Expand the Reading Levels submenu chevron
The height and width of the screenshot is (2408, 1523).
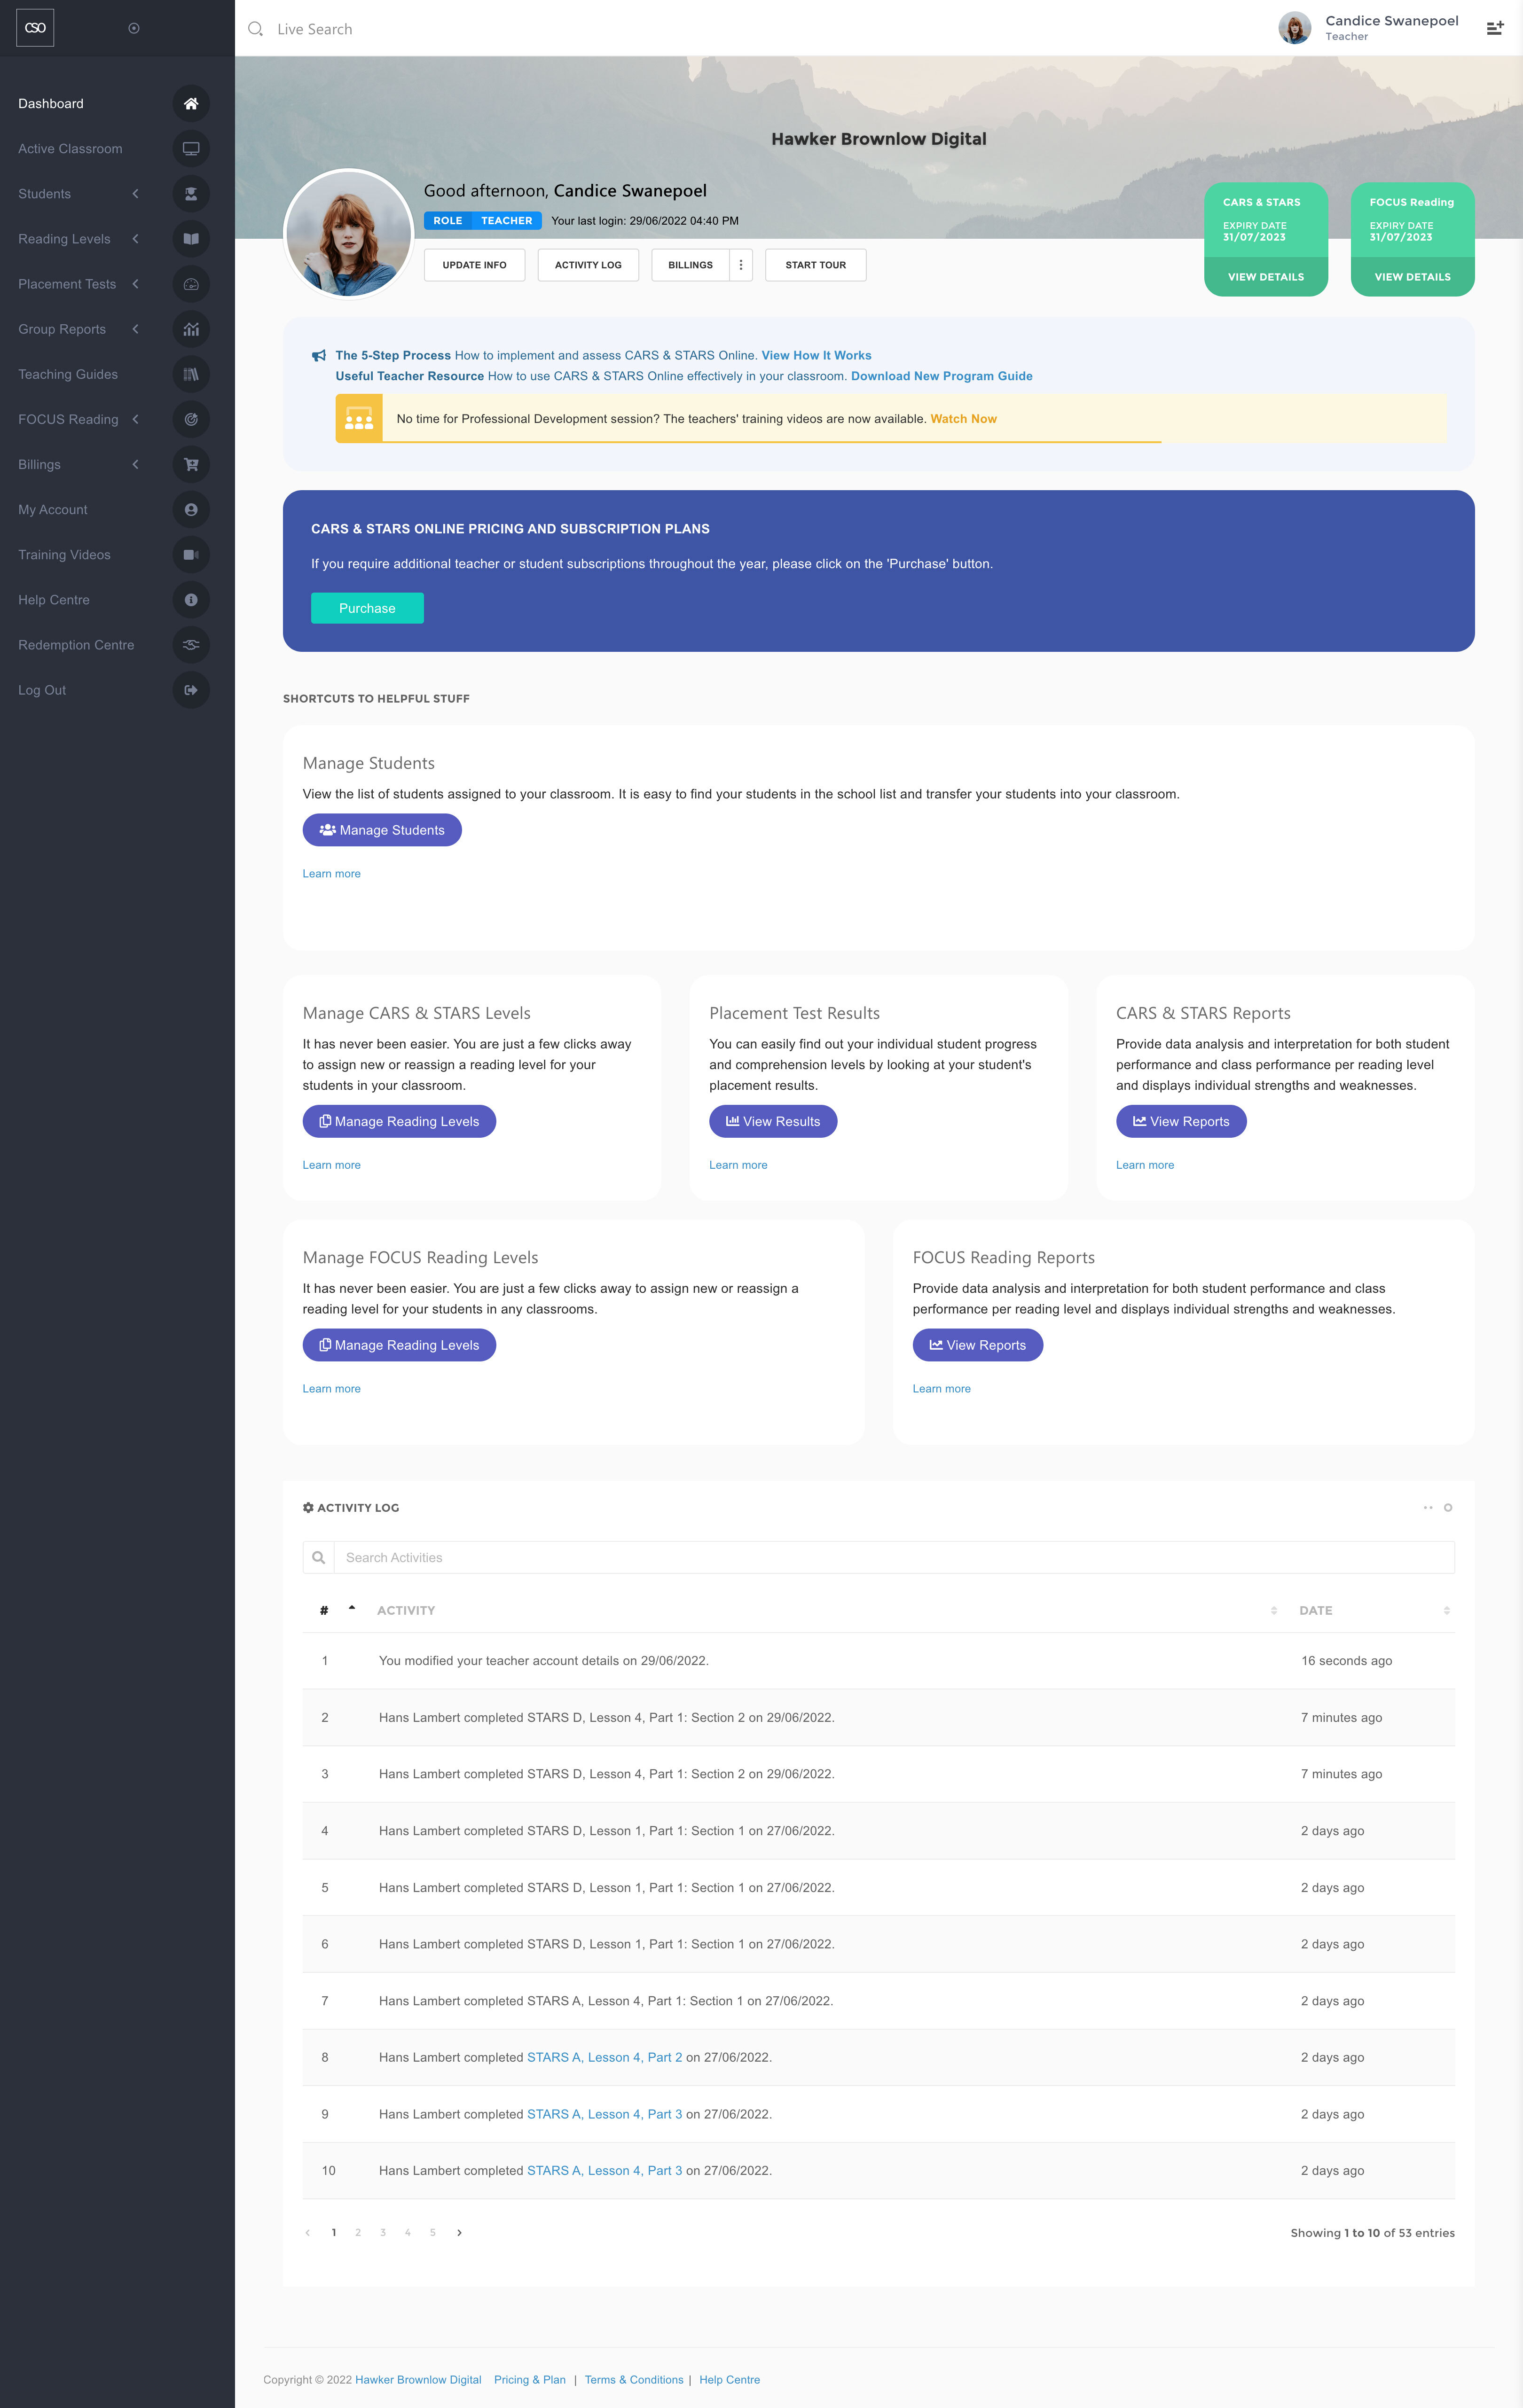(135, 239)
